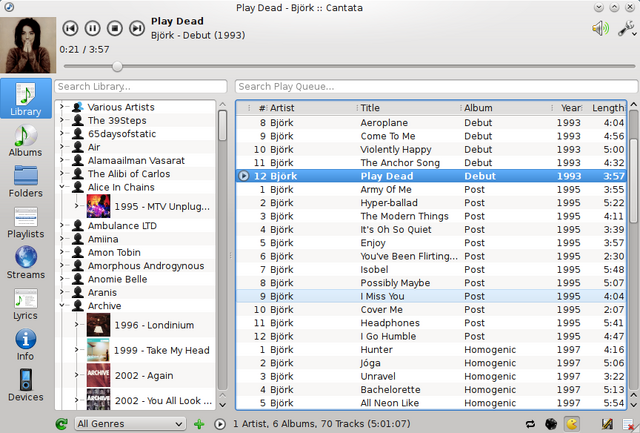This screenshot has height=433, width=640.
Task: Sort queue by Album column
Action: [x=507, y=108]
